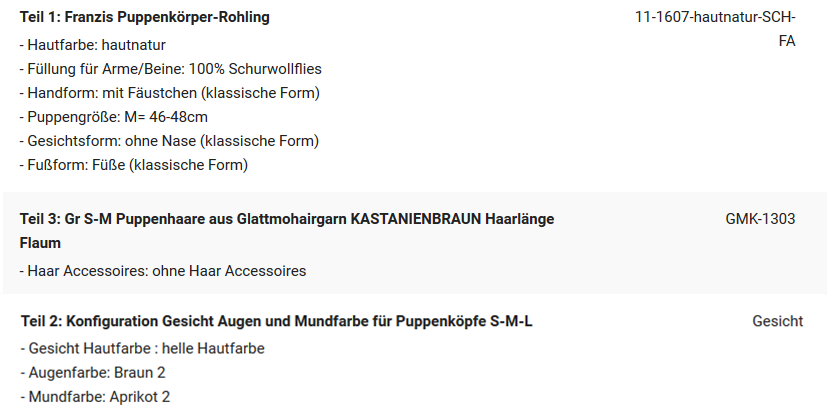This screenshot has height=413, width=827.
Task: Click the Gesichtsform ohne Nase line
Action: click(x=169, y=141)
